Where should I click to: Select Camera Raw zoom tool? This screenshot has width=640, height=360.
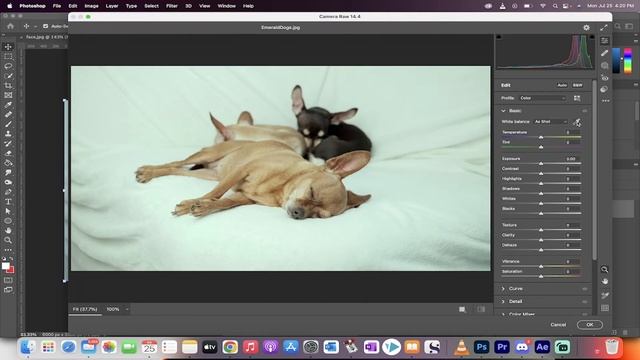604,269
